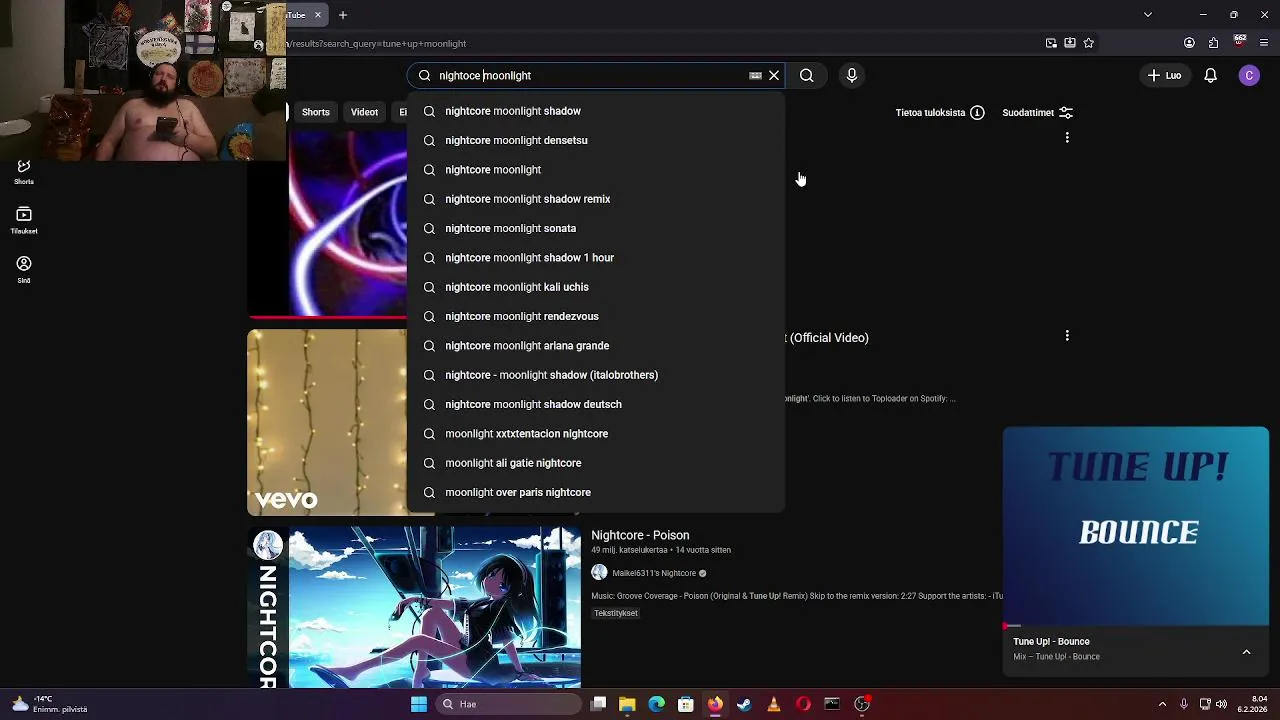The width and height of the screenshot is (1280, 720).
Task: Choose suggestion nightcore moonlight kali uchis
Action: 596,287
